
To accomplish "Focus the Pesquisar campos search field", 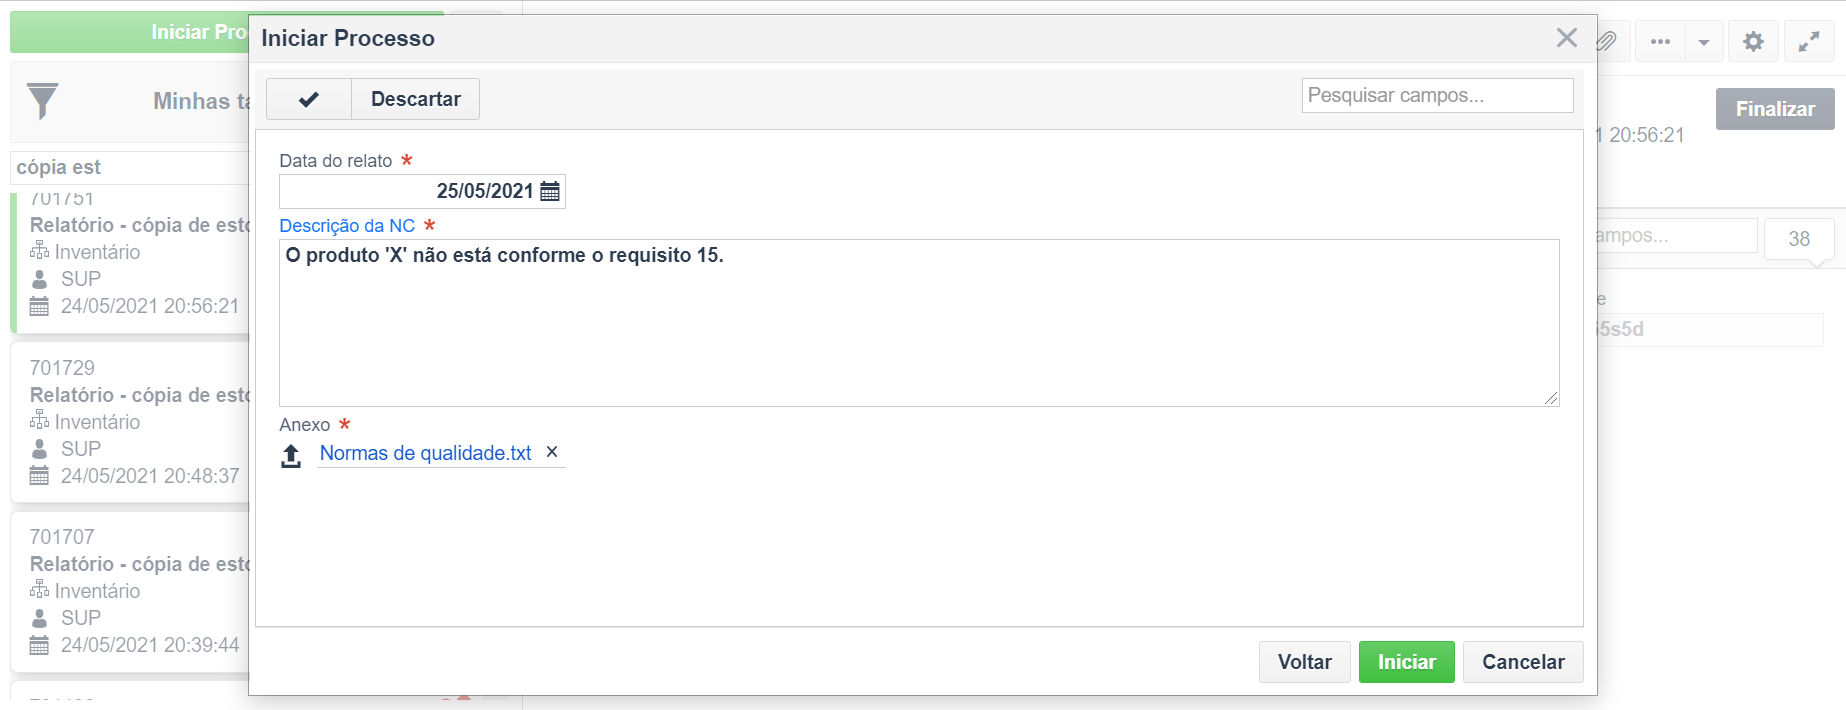I will pos(1437,95).
